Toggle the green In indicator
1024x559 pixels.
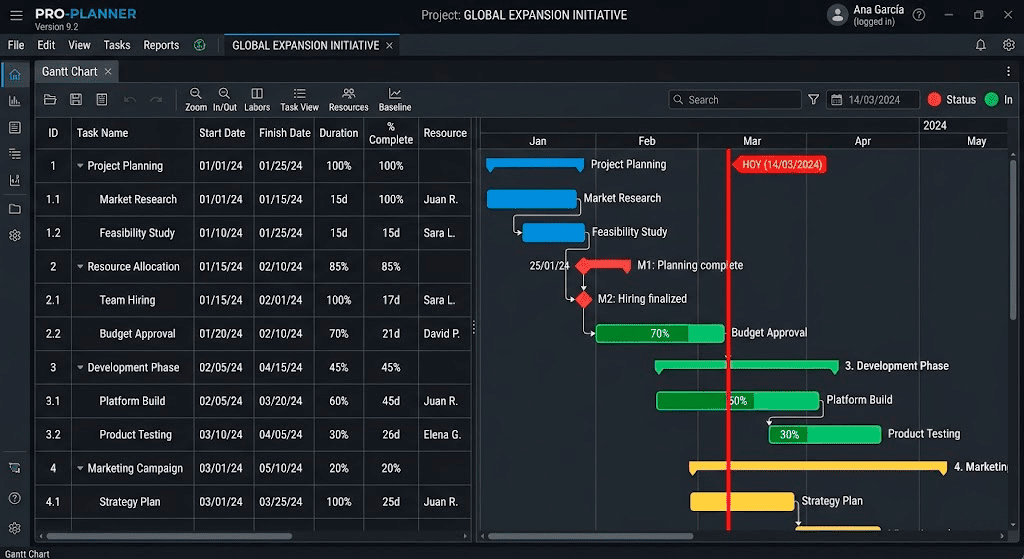991,99
